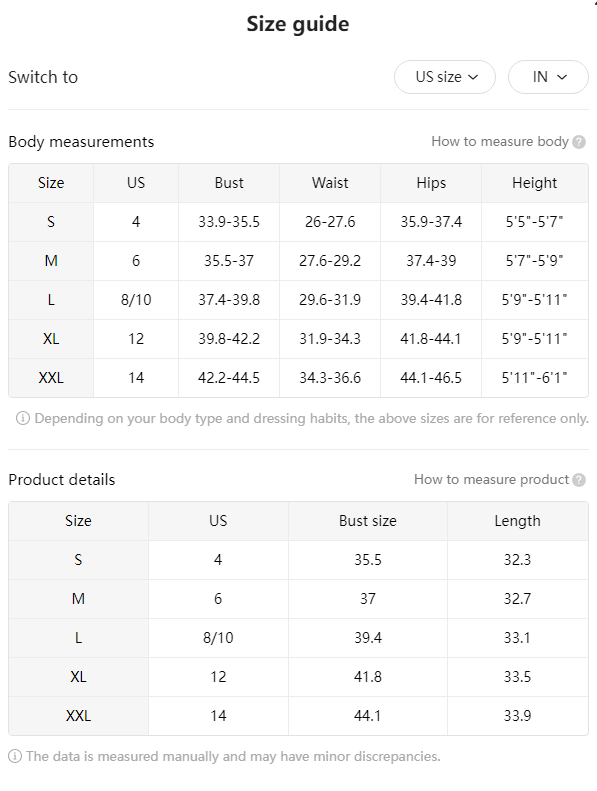Click info icon before Depending on your body type
This screenshot has width=597, height=791.
[23, 418]
